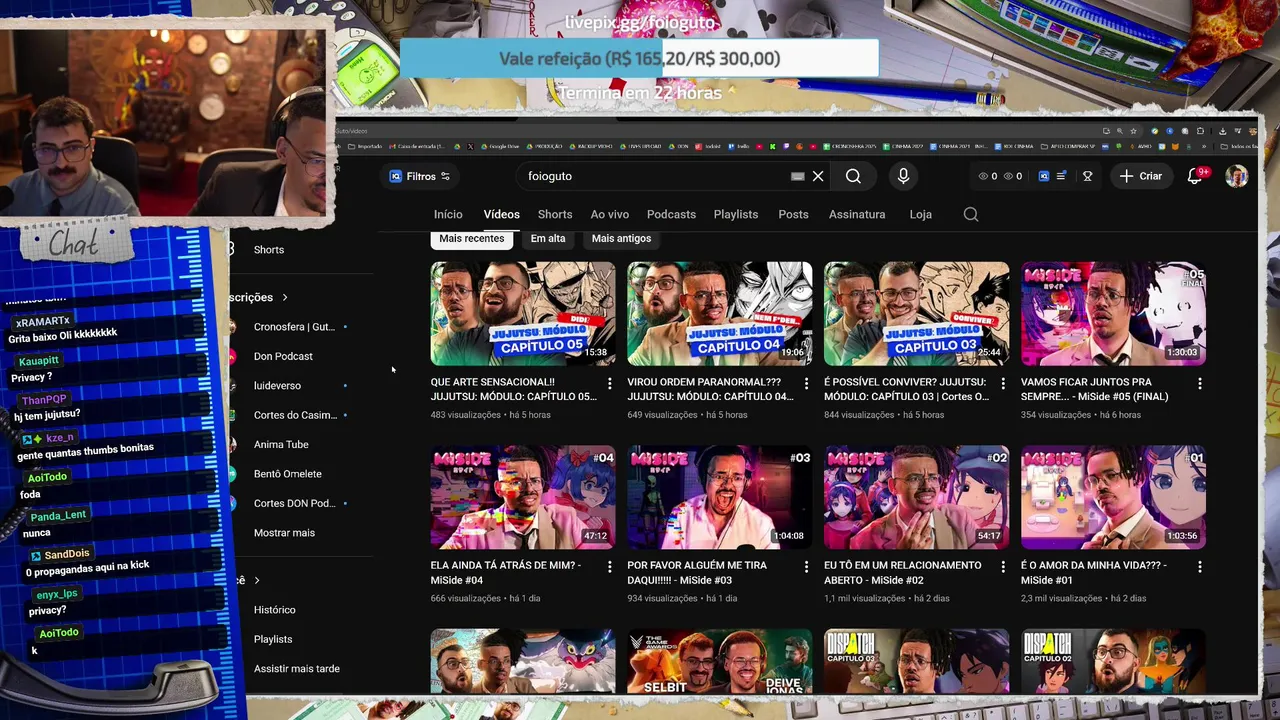
Task: Open options menu for 'VAMOS FICAR JUNTOS' video
Action: pyautogui.click(x=1200, y=383)
